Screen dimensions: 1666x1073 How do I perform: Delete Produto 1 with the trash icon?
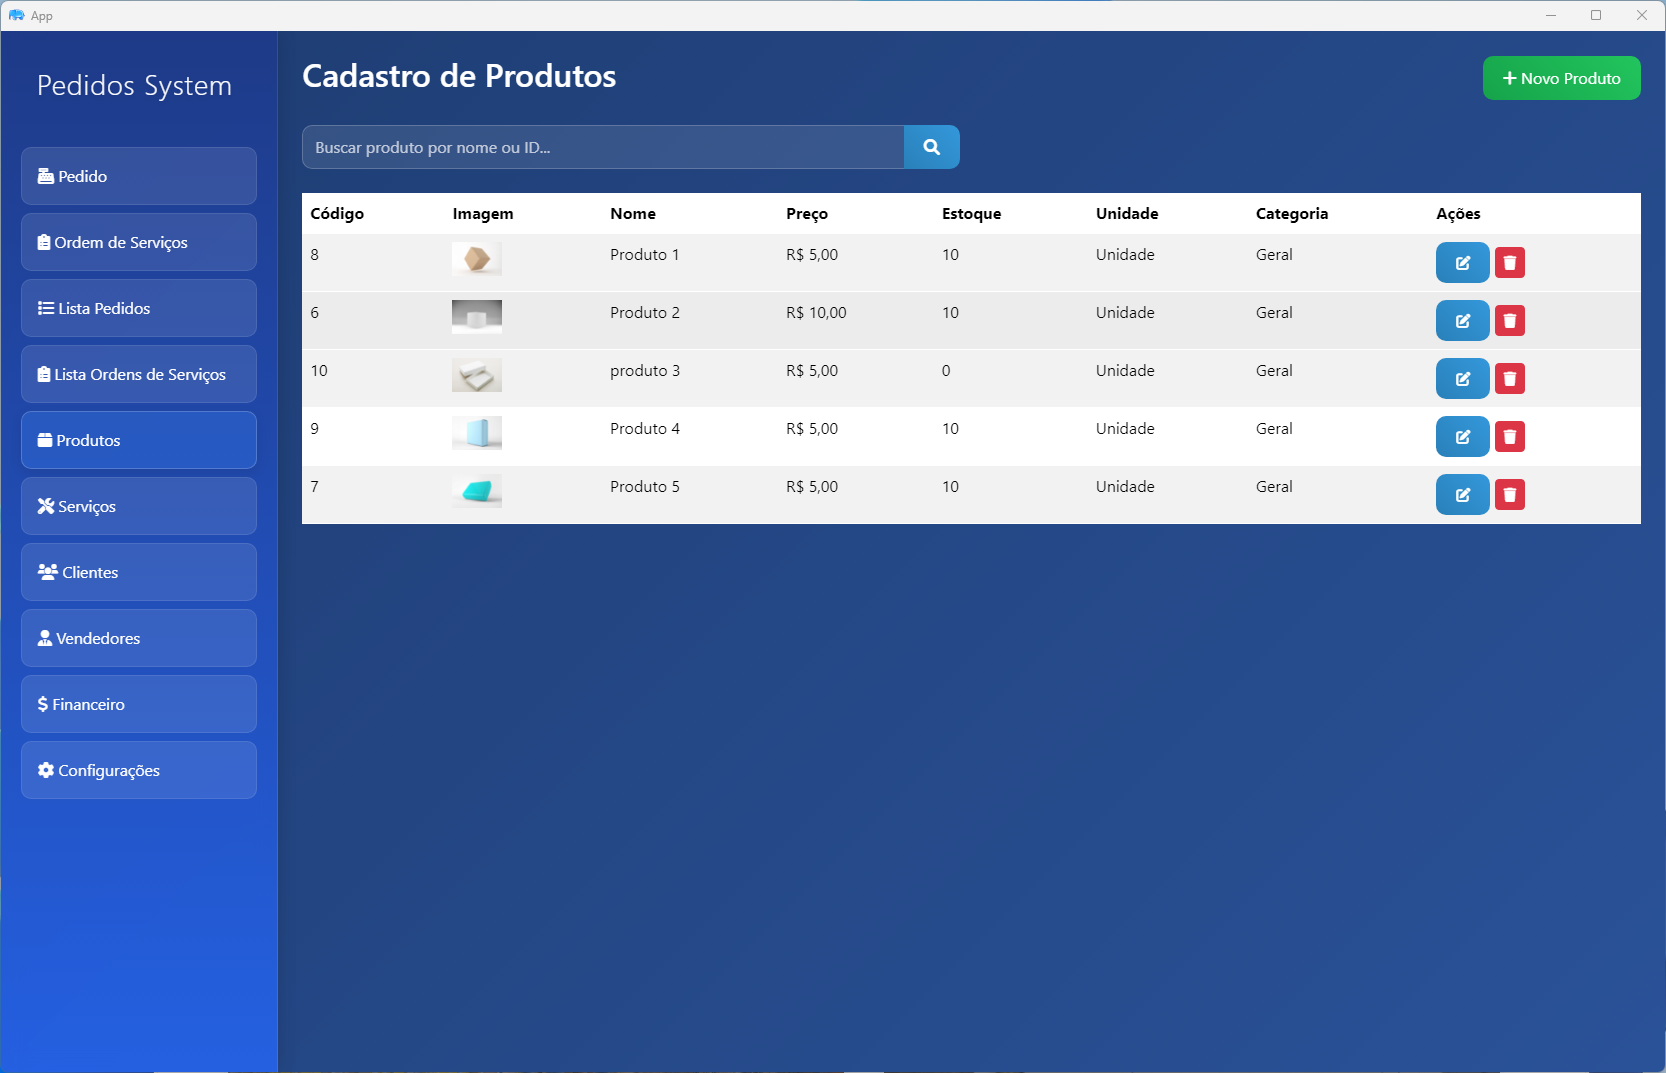point(1509,263)
